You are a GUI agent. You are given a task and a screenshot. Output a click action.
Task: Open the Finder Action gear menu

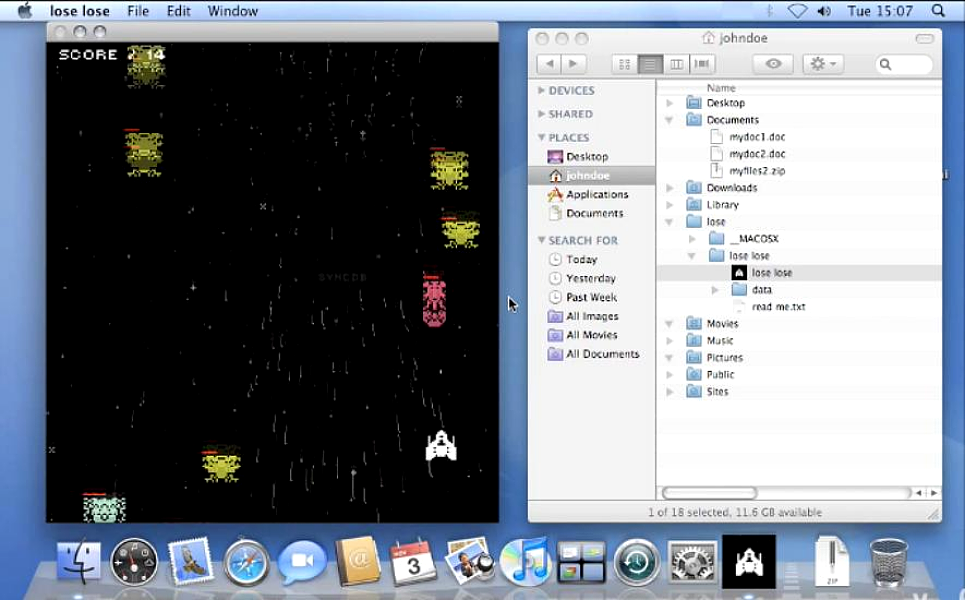[823, 64]
